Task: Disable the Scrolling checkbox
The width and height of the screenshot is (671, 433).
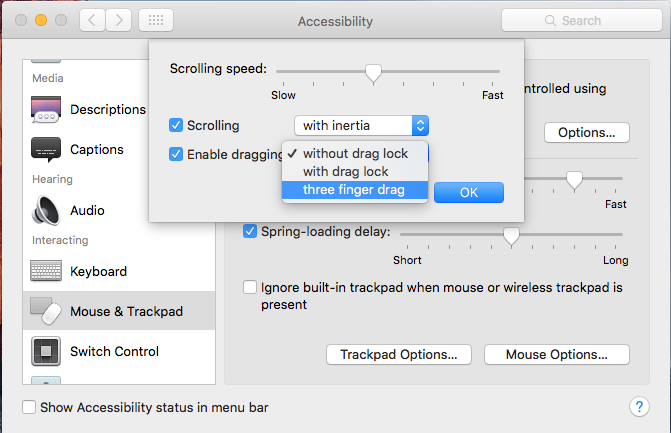Action: [x=176, y=125]
